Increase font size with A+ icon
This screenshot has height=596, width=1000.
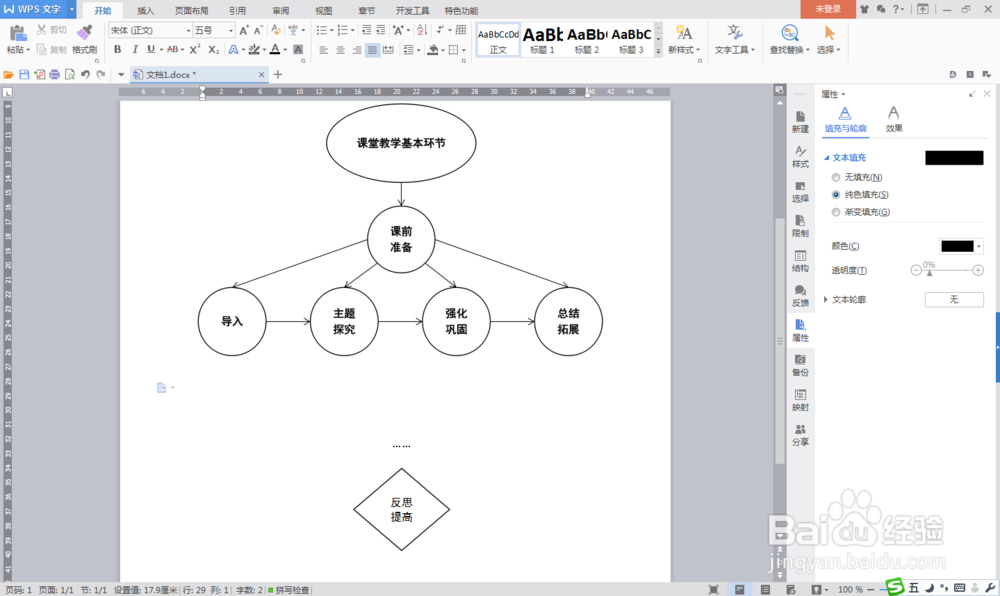(244, 31)
